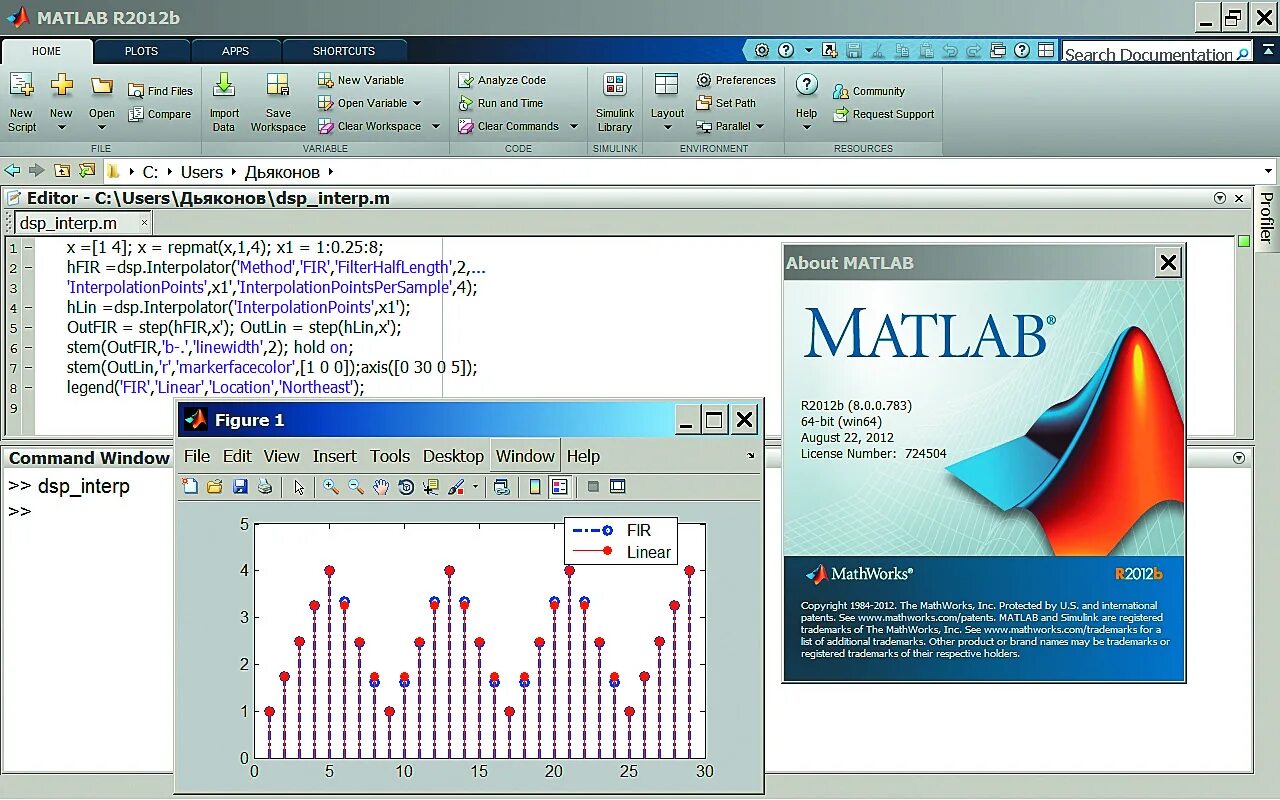Click Save Figure icon in Figure 1 toolbar

pyautogui.click(x=240, y=487)
